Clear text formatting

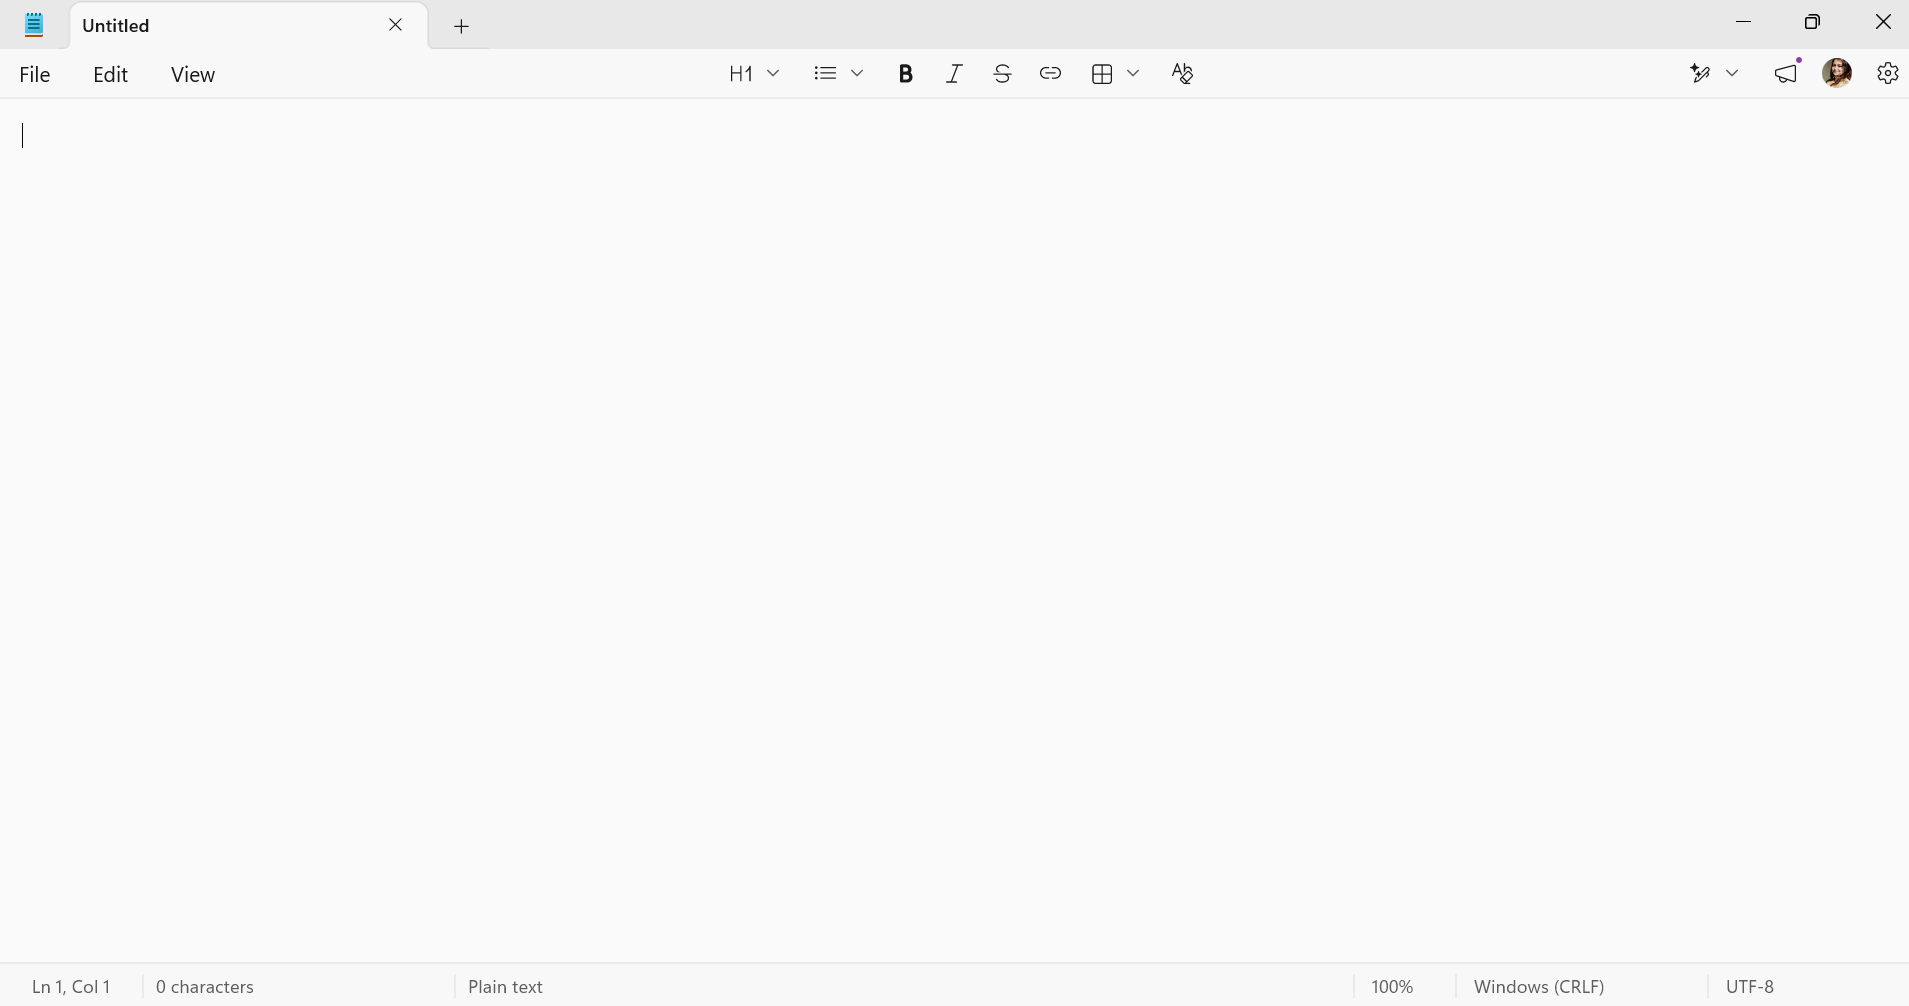1182,73
